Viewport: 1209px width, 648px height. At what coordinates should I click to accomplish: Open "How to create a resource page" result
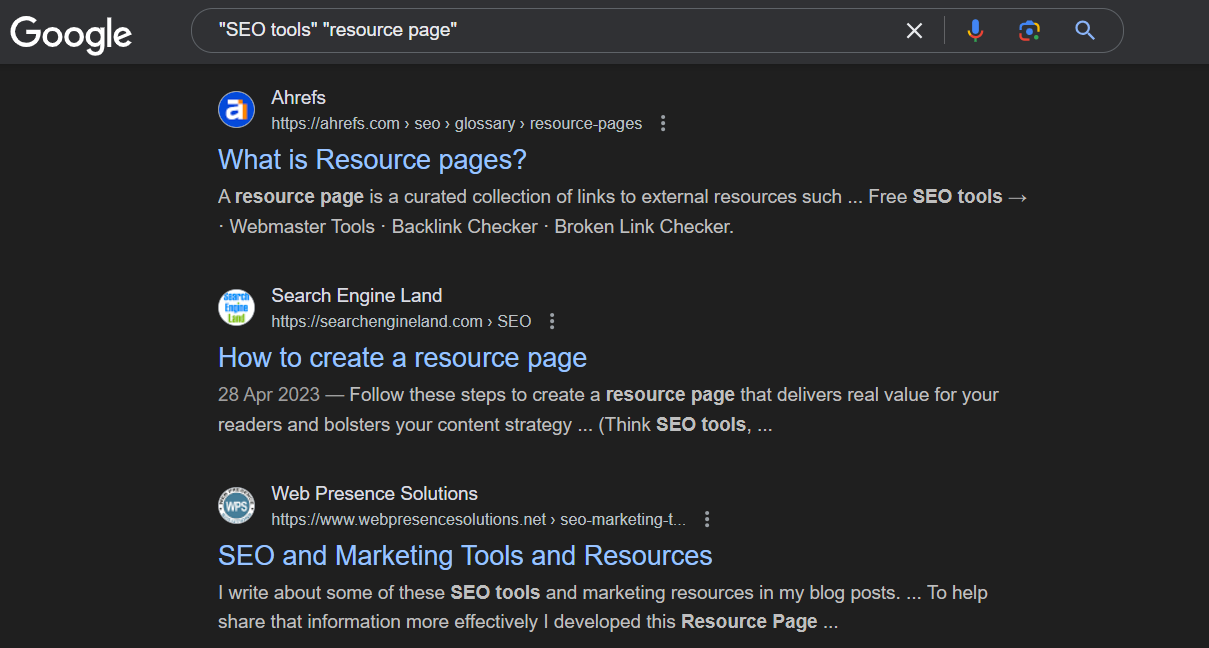tap(402, 358)
